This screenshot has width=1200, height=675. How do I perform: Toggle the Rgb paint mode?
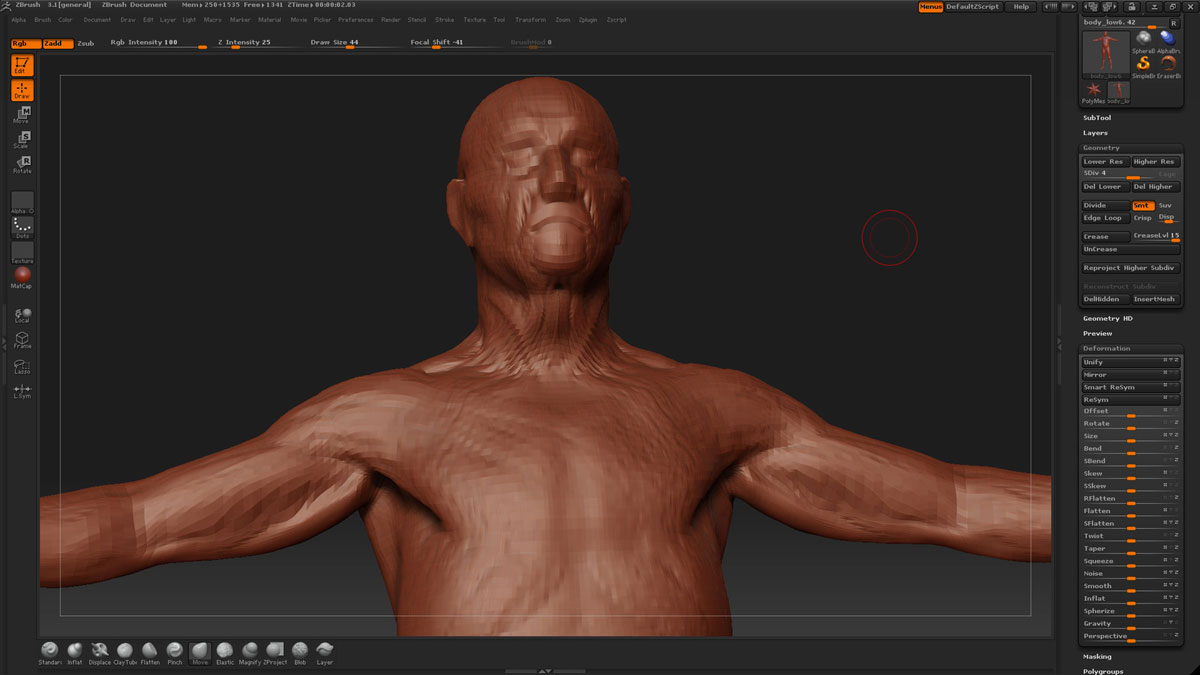coord(24,43)
